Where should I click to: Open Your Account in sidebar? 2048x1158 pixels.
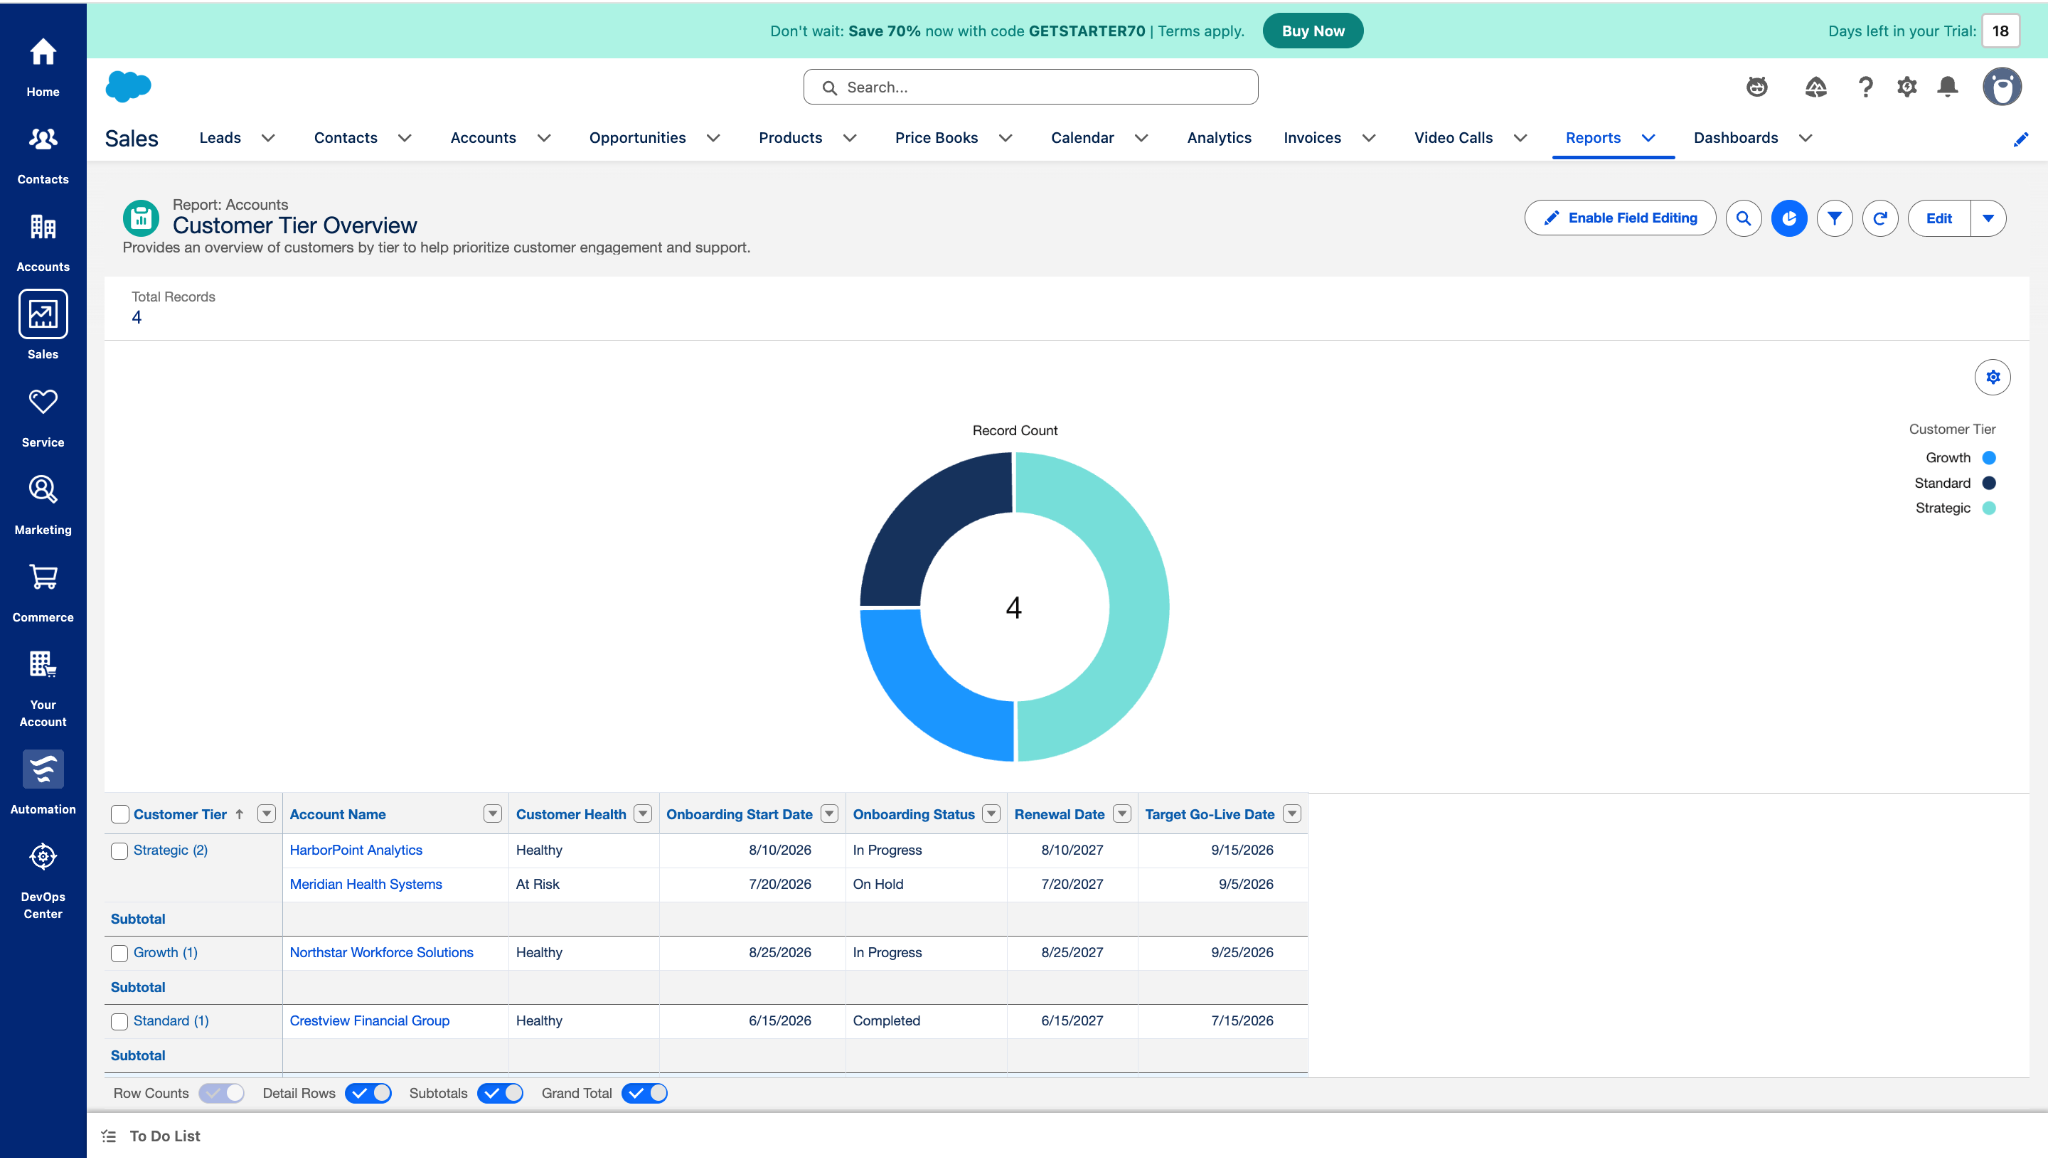click(43, 688)
